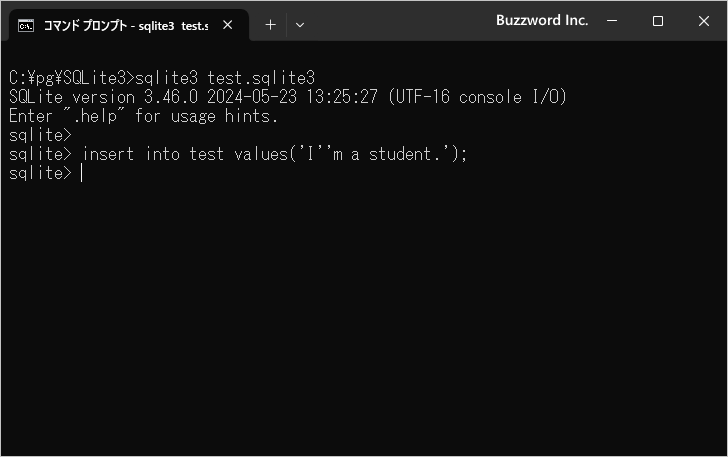Maximize the terminal window
728x457 pixels.
(x=657, y=21)
